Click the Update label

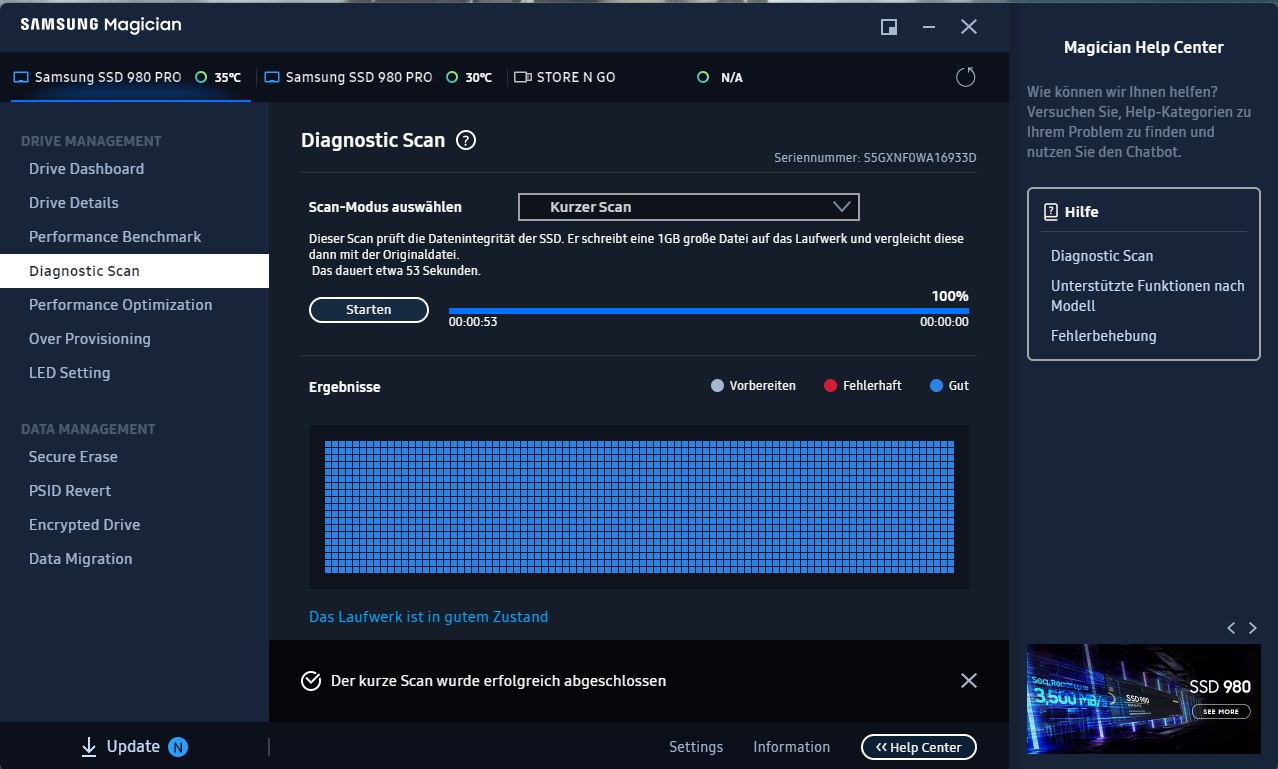[133, 746]
